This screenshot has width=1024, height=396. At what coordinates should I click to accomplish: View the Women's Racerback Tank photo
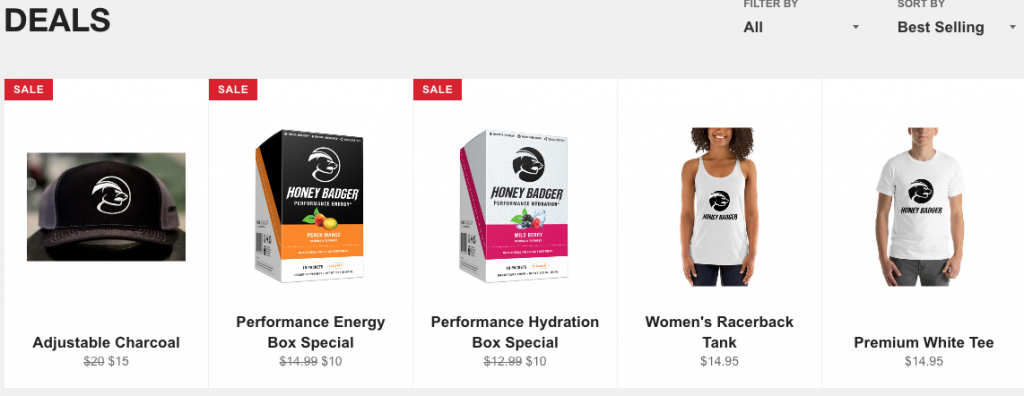click(720, 206)
